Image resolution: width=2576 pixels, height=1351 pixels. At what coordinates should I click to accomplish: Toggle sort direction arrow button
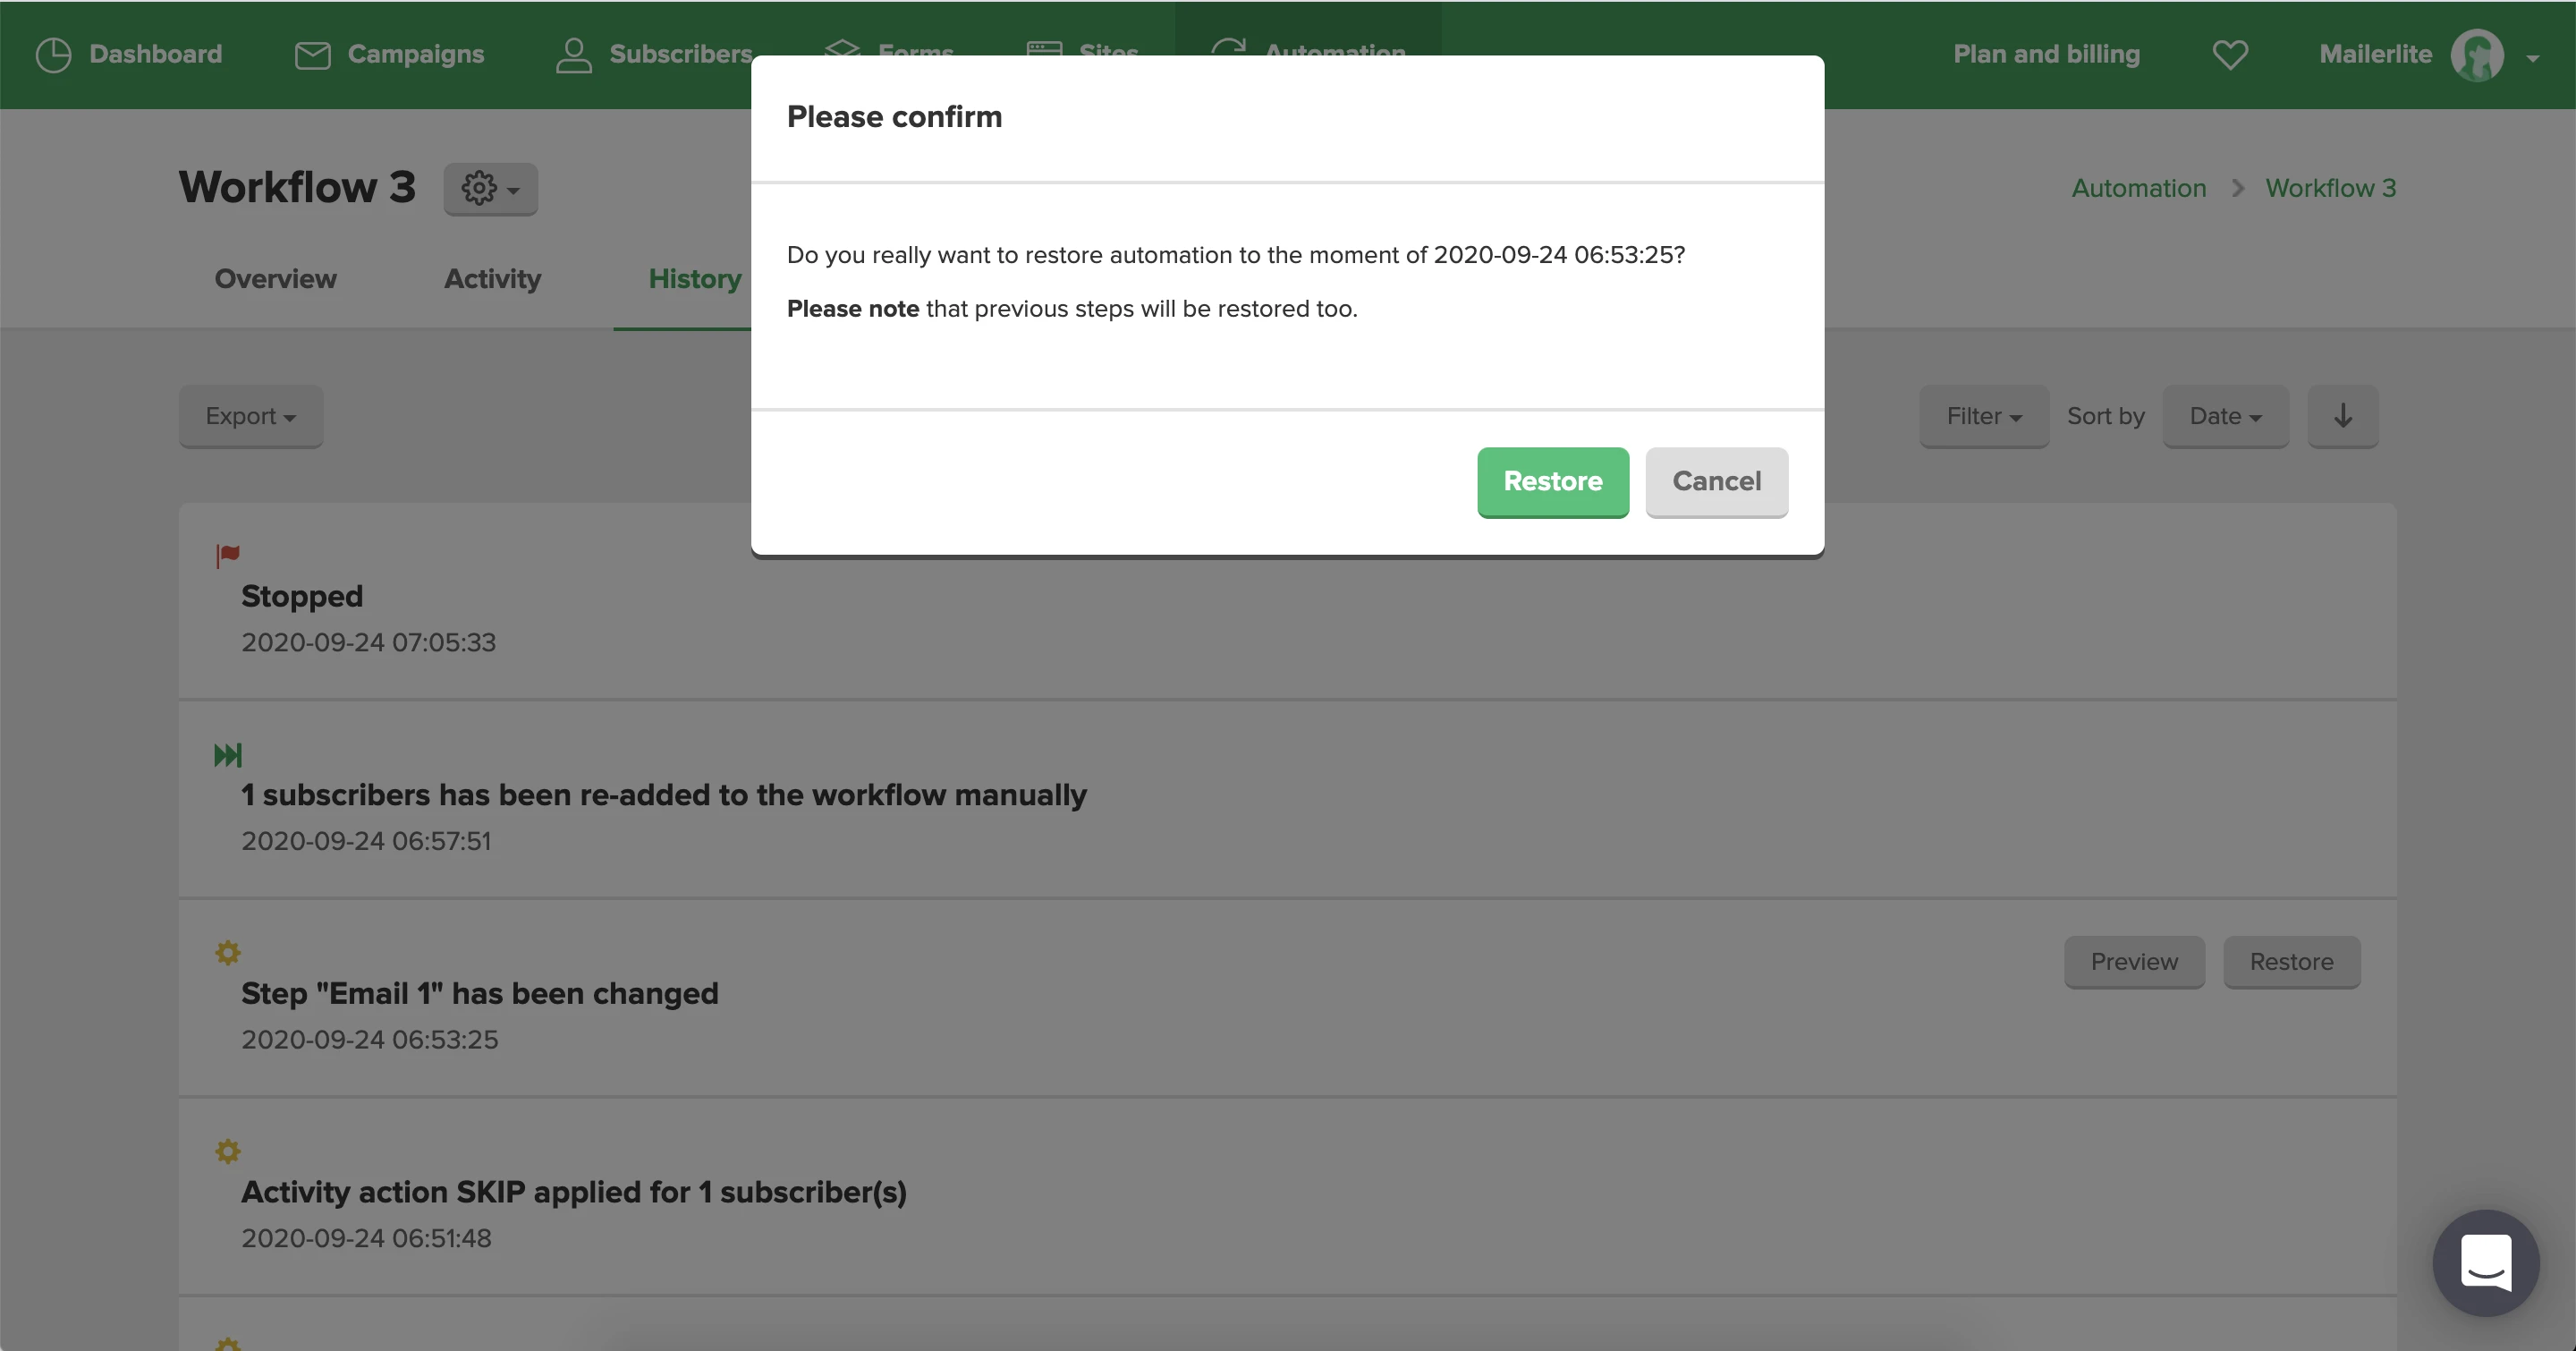[2342, 416]
